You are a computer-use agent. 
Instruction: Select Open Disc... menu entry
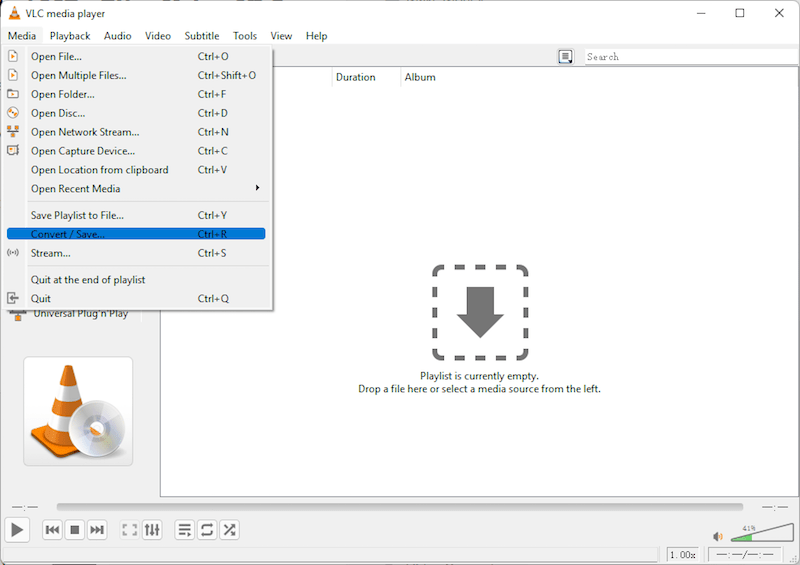136,113
